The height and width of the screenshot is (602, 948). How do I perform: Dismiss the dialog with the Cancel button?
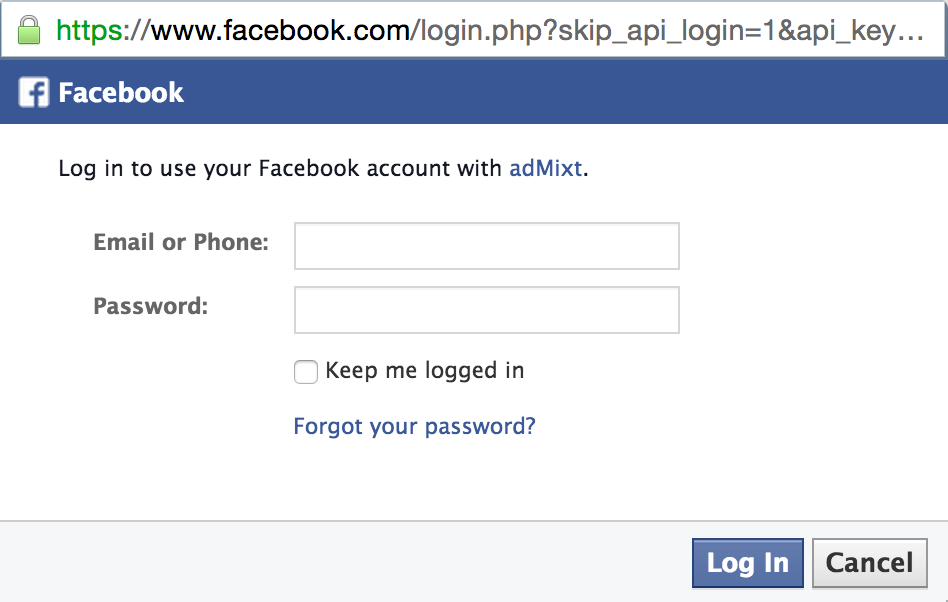click(x=869, y=563)
